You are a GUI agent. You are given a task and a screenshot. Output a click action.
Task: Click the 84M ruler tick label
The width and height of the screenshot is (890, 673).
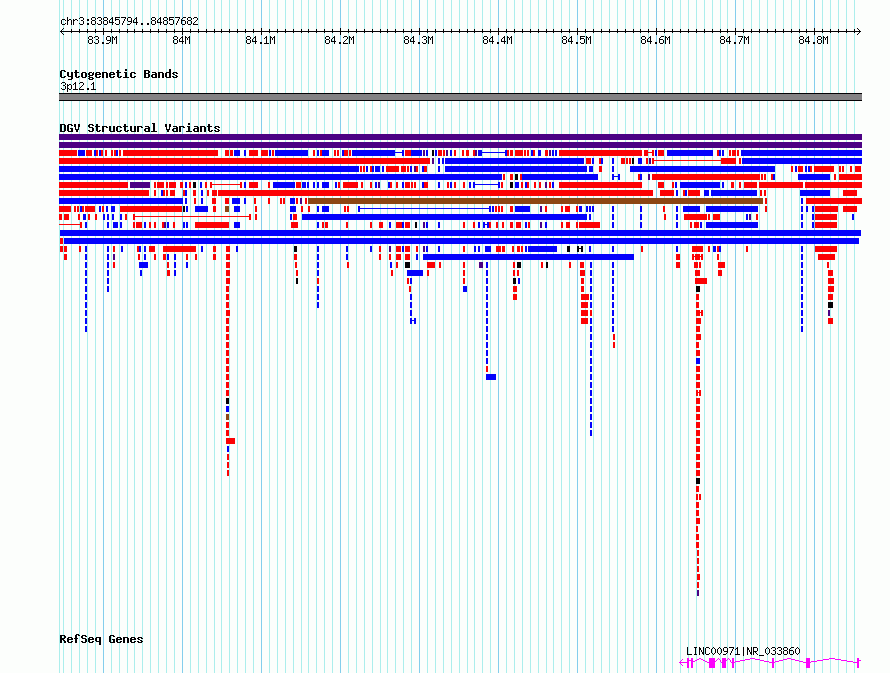tap(182, 40)
